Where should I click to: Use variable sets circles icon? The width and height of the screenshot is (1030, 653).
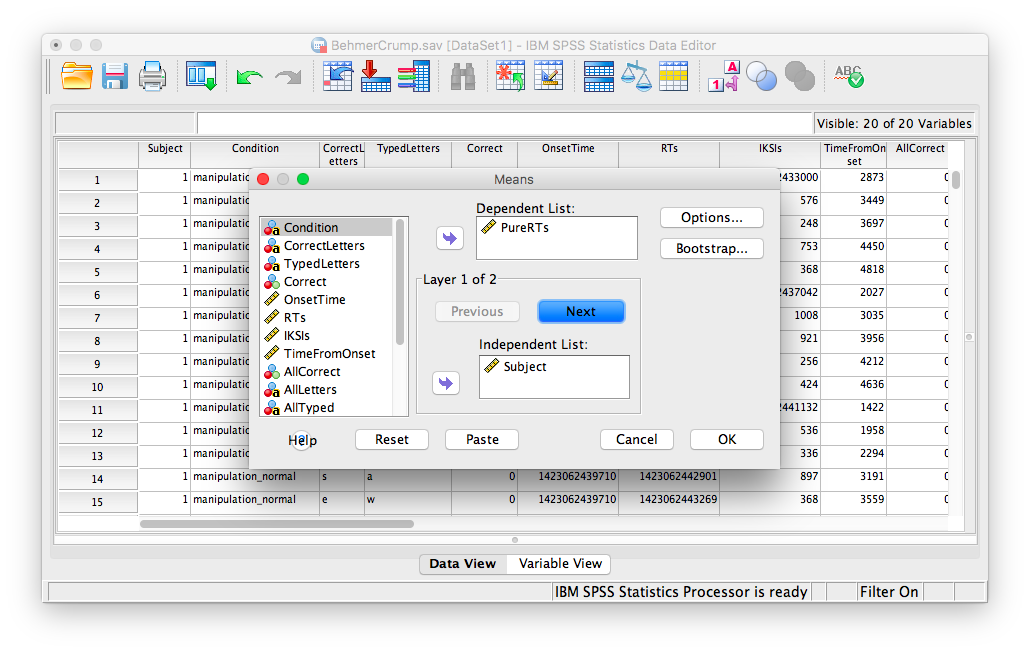[x=762, y=76]
